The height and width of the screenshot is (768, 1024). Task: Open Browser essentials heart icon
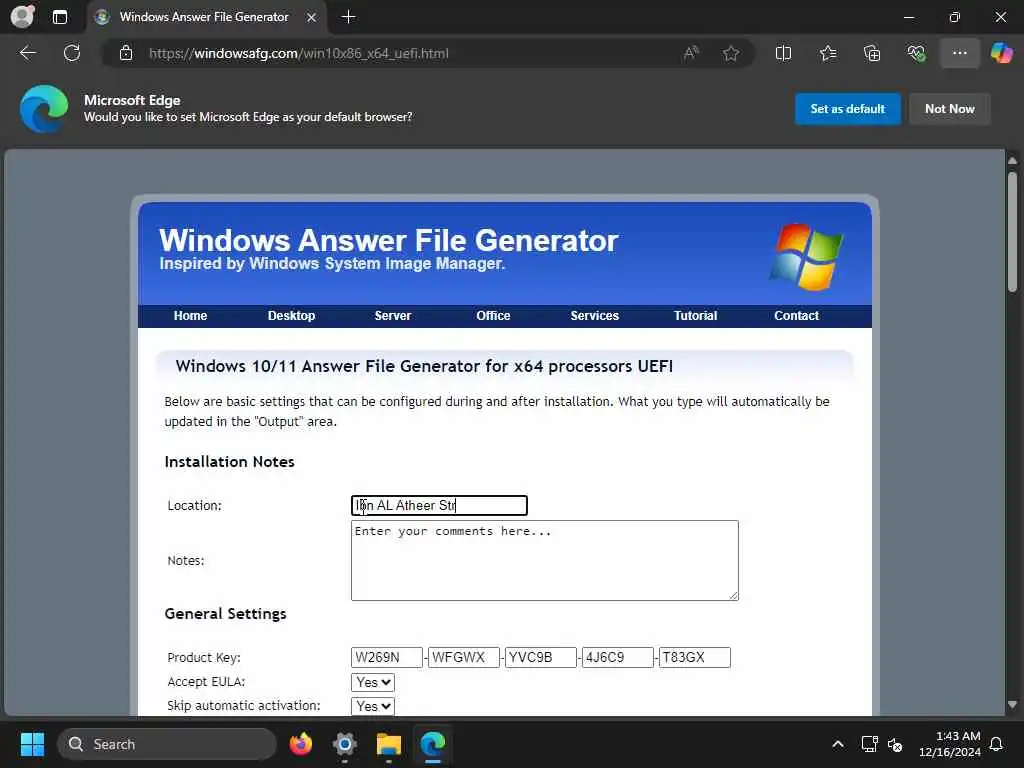(x=916, y=53)
